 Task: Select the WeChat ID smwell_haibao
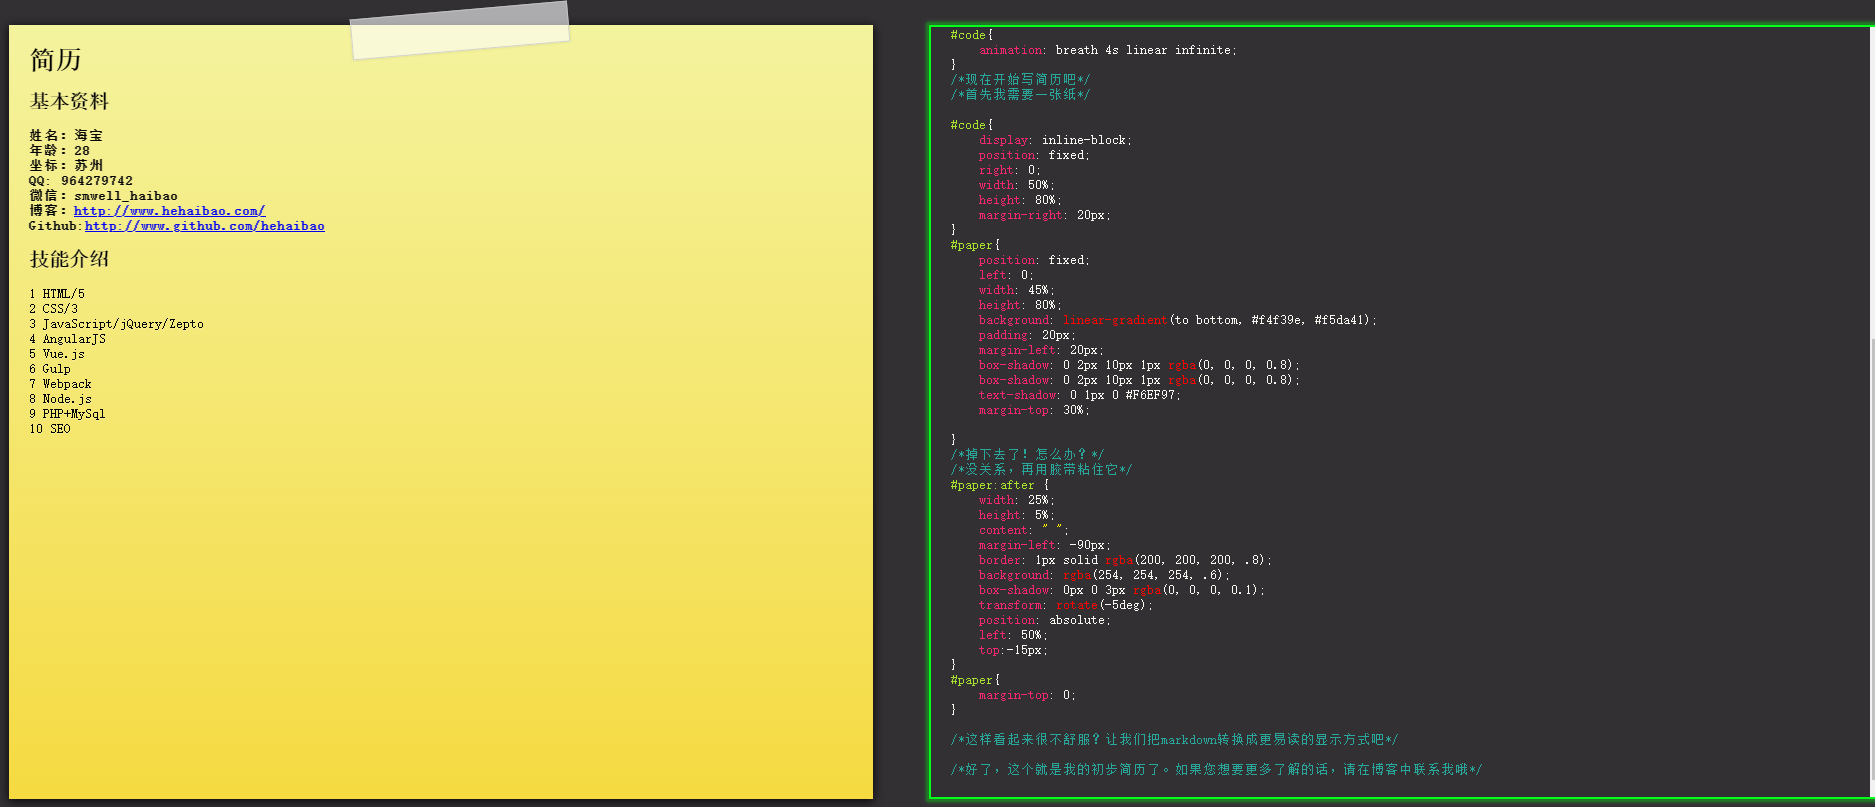click(126, 196)
